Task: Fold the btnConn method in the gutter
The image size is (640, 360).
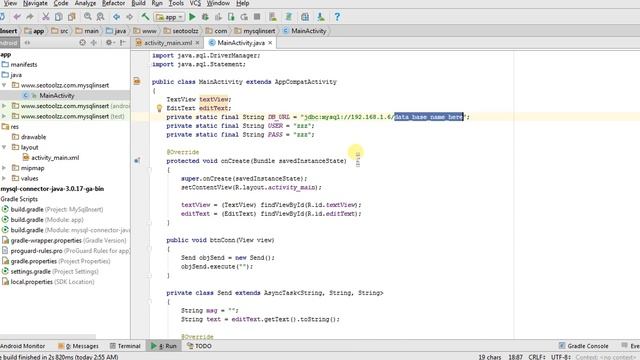Action: pyautogui.click(x=149, y=249)
